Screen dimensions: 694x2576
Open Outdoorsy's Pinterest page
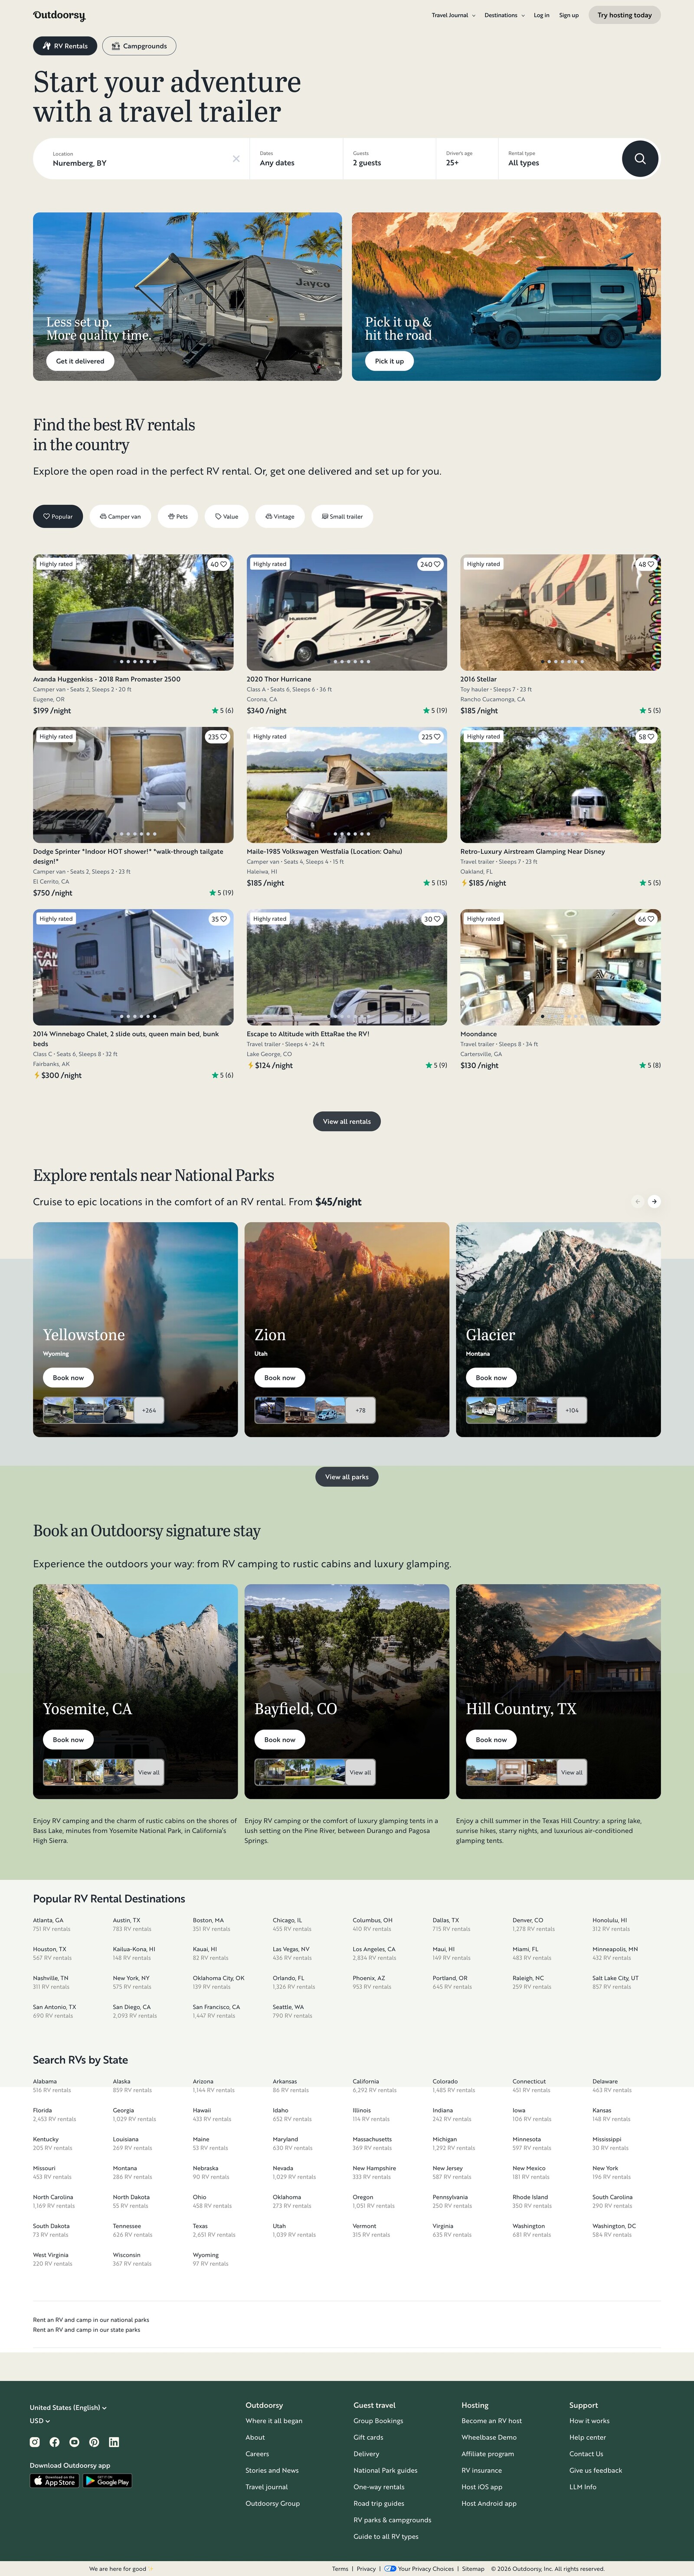[94, 2441]
